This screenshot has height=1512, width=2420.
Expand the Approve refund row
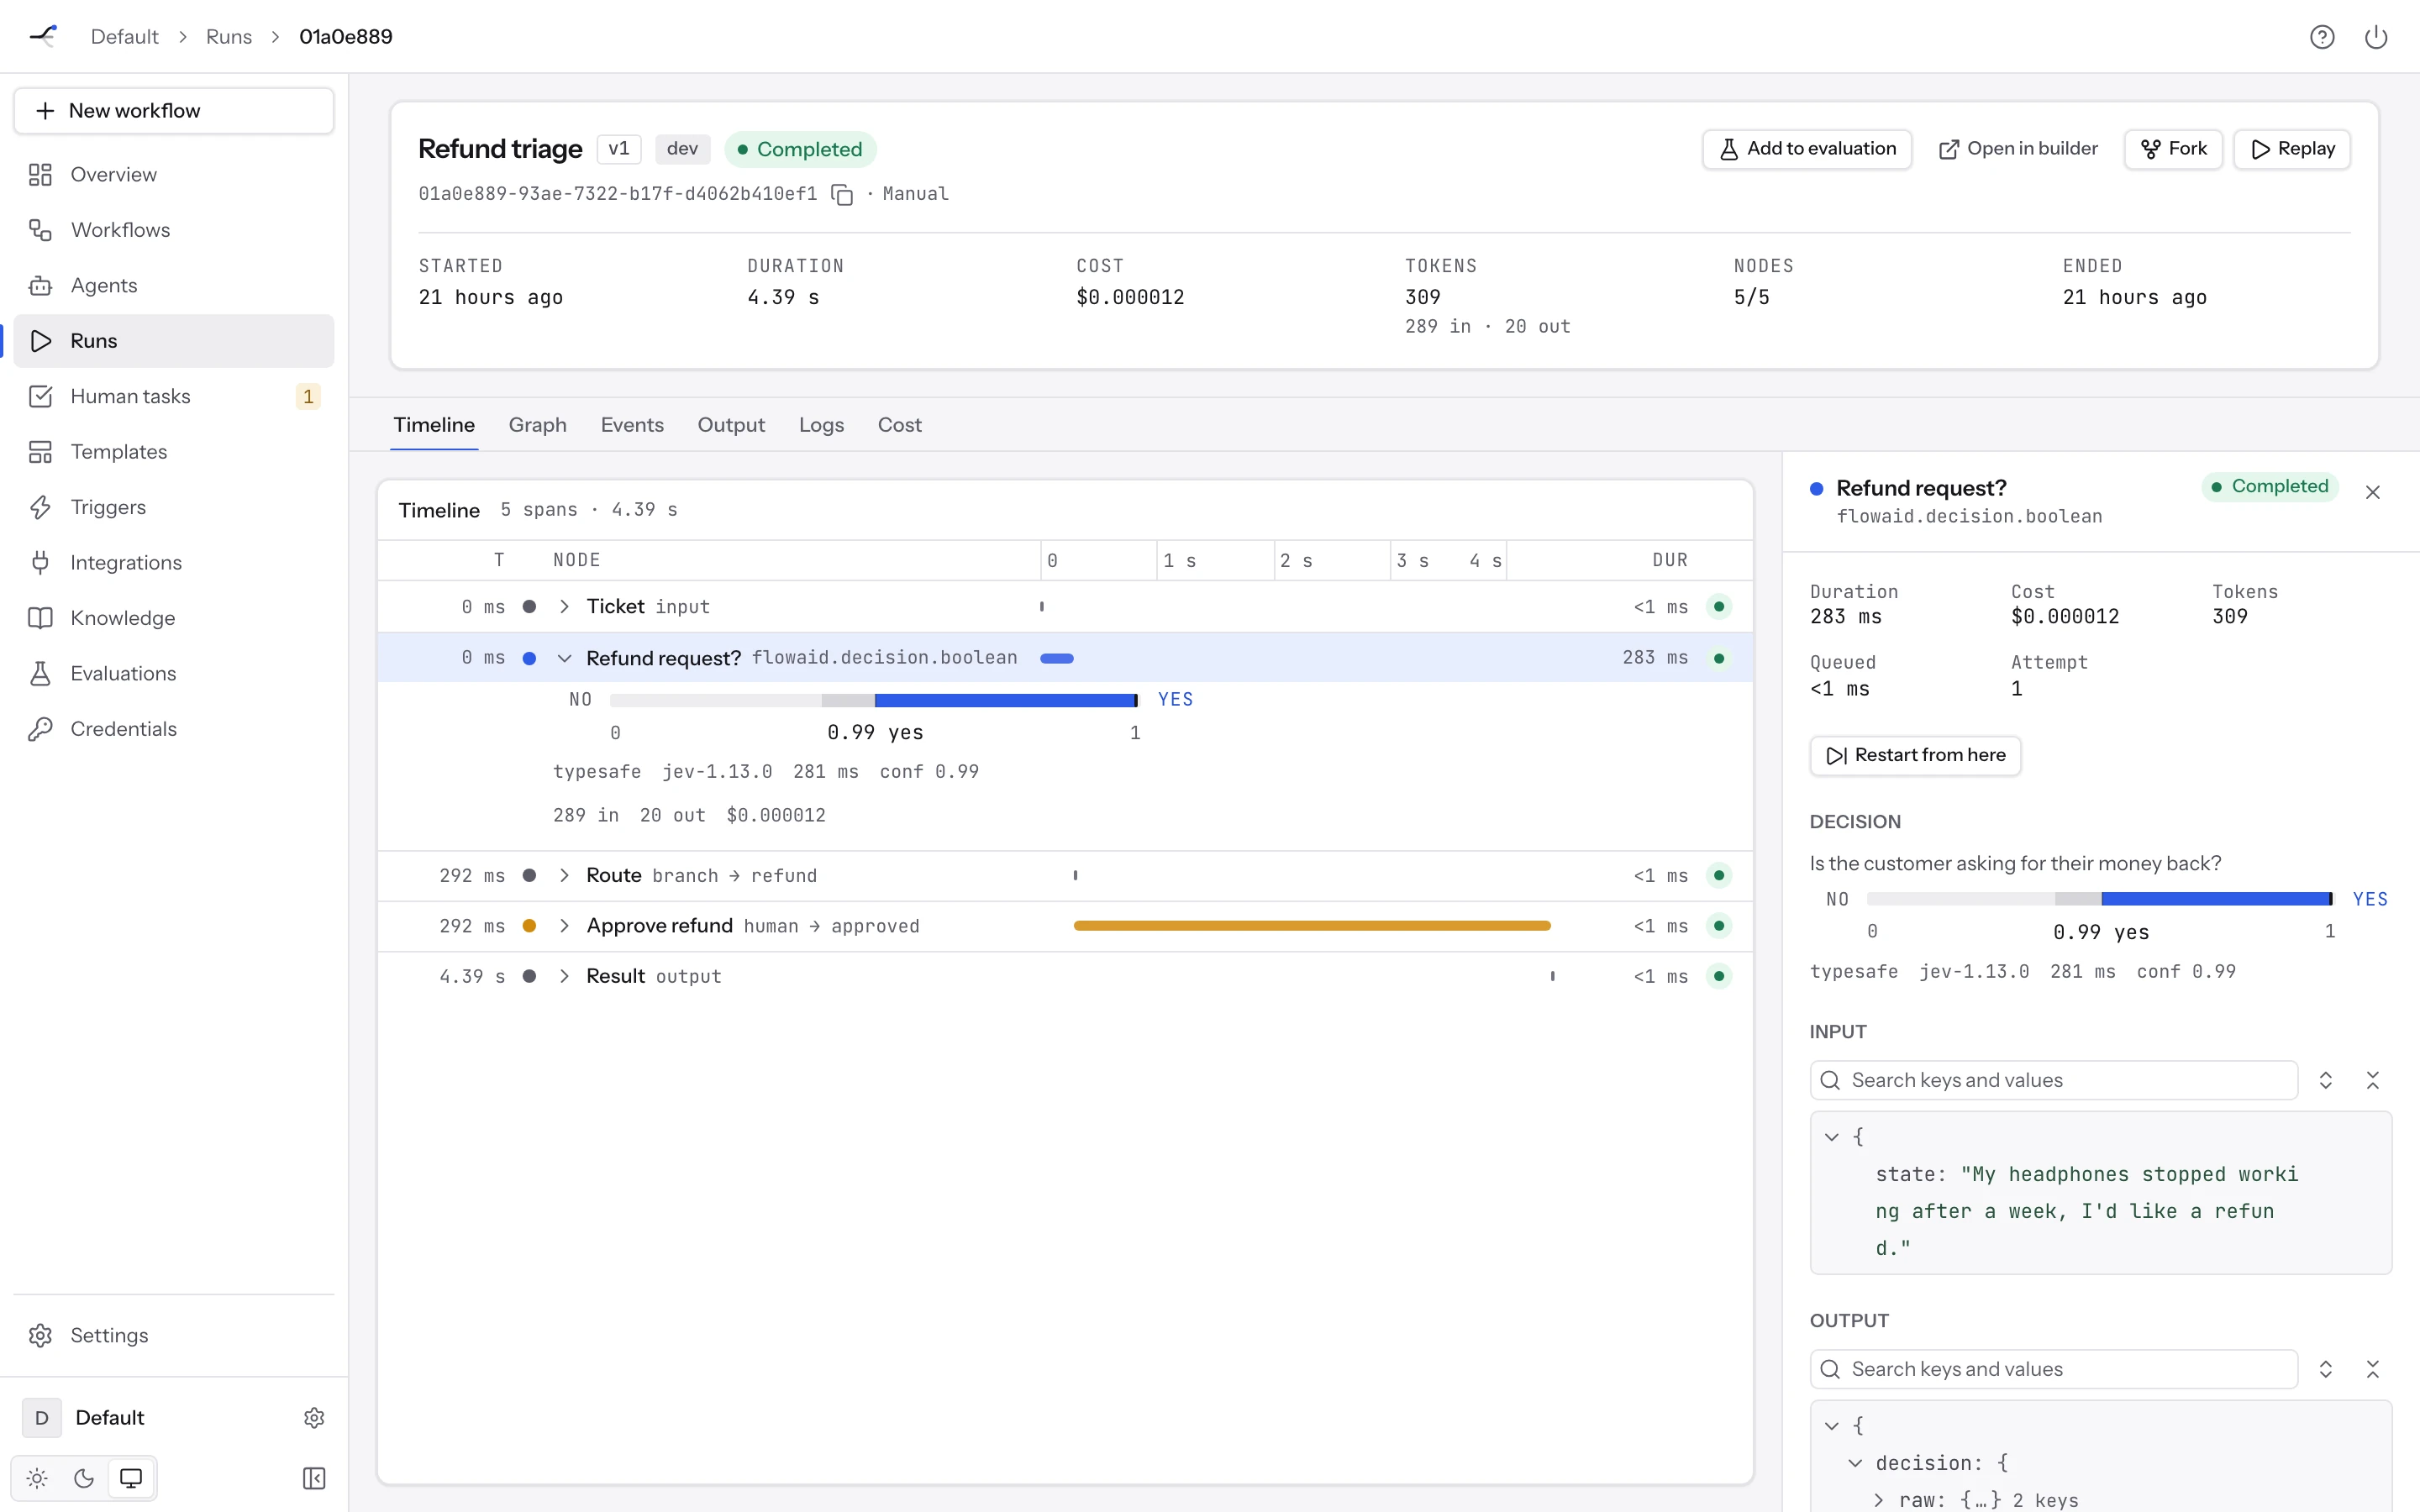click(564, 926)
